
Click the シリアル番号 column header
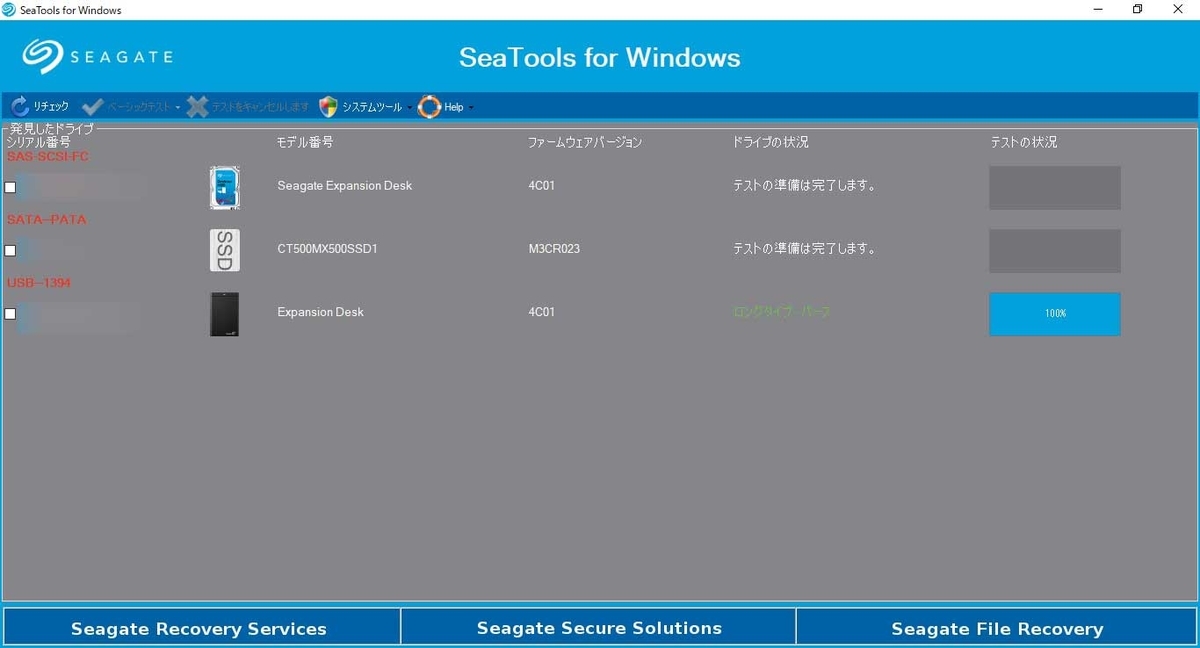39,142
